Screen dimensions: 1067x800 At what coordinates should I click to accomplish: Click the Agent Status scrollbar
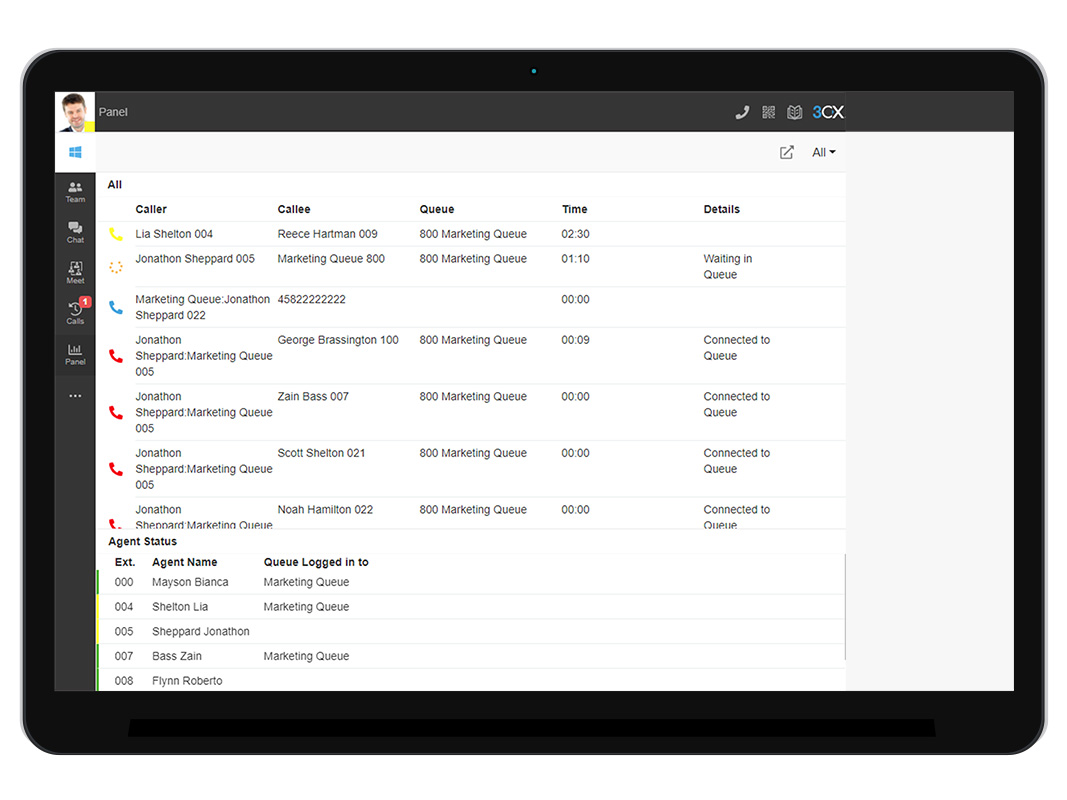pos(844,606)
